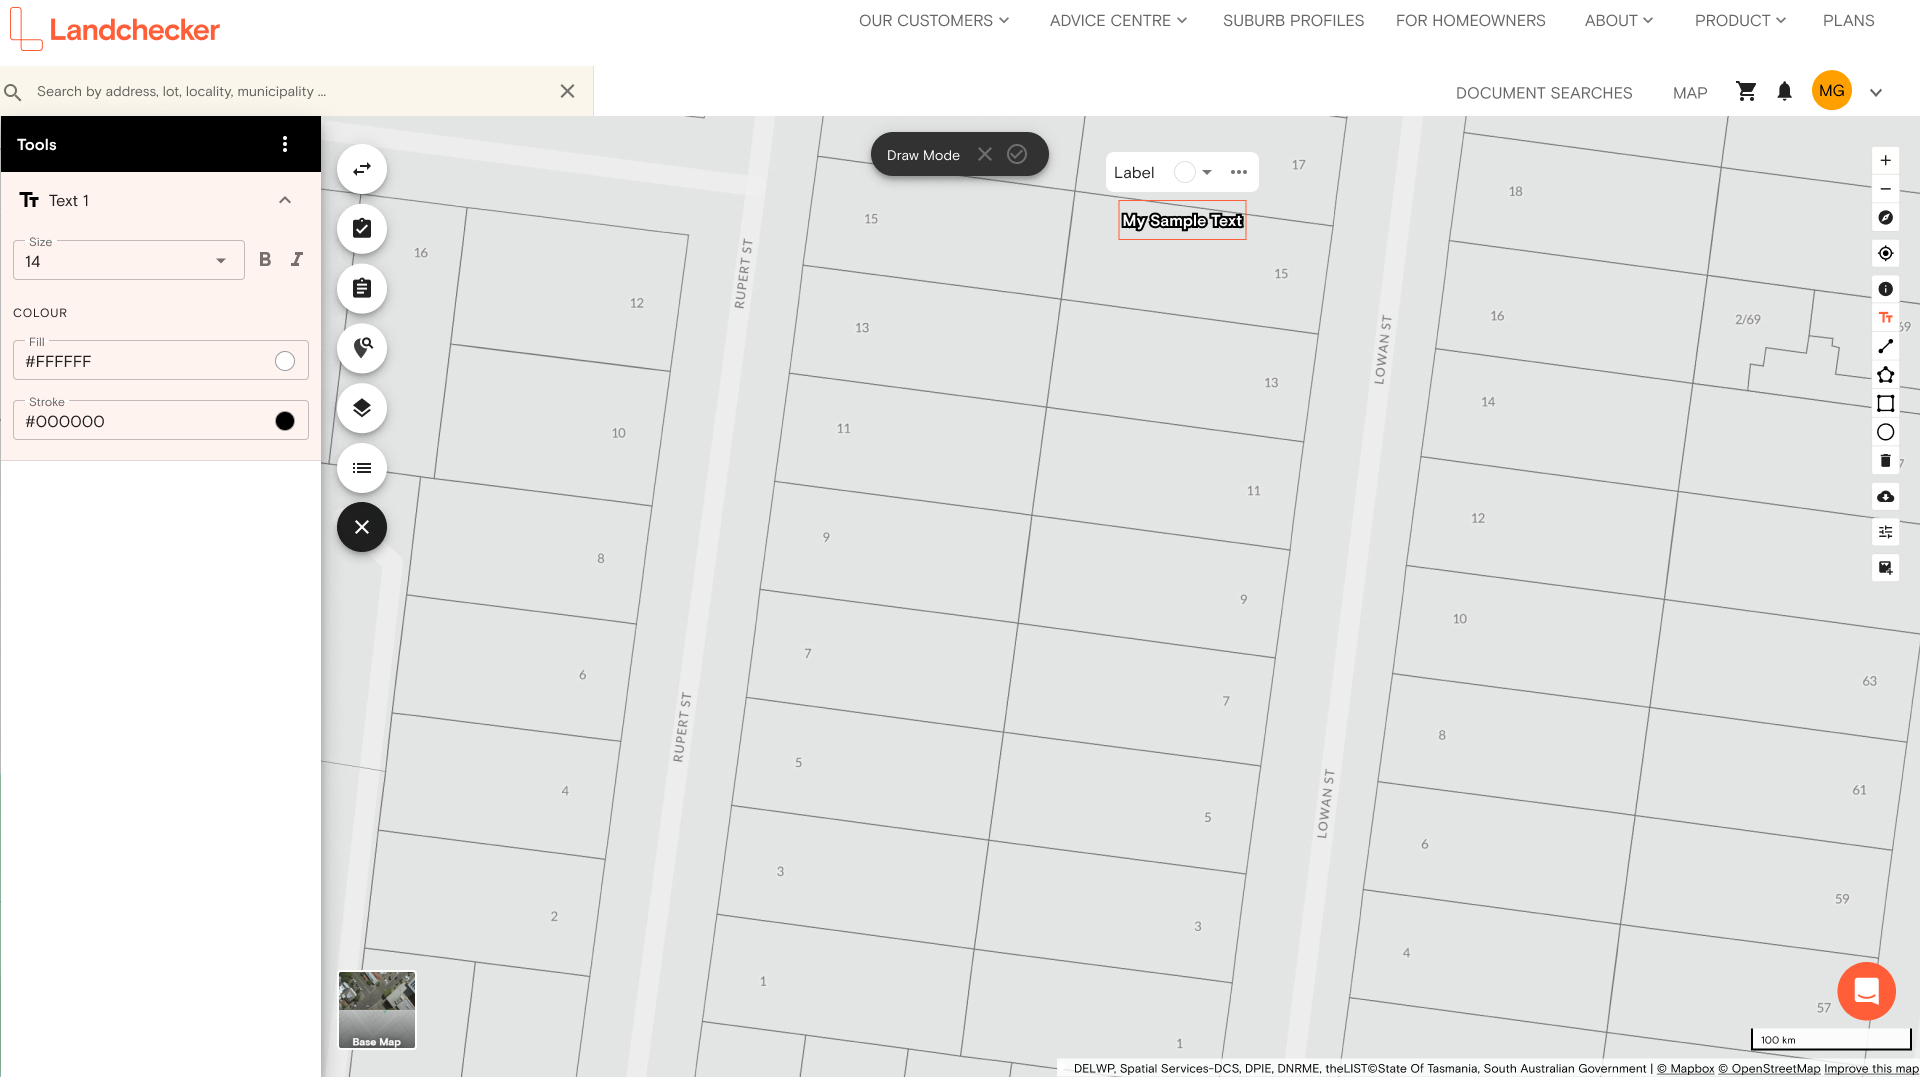Delete drawing with trash icon
The height and width of the screenshot is (1077, 1920).
pos(1885,461)
